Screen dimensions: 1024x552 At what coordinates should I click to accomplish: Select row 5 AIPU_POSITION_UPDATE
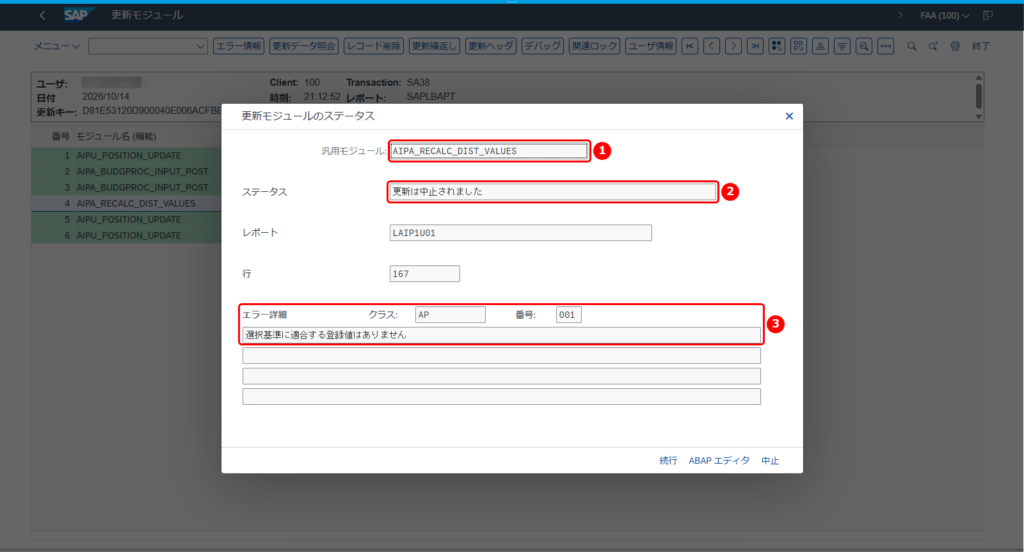(126, 219)
